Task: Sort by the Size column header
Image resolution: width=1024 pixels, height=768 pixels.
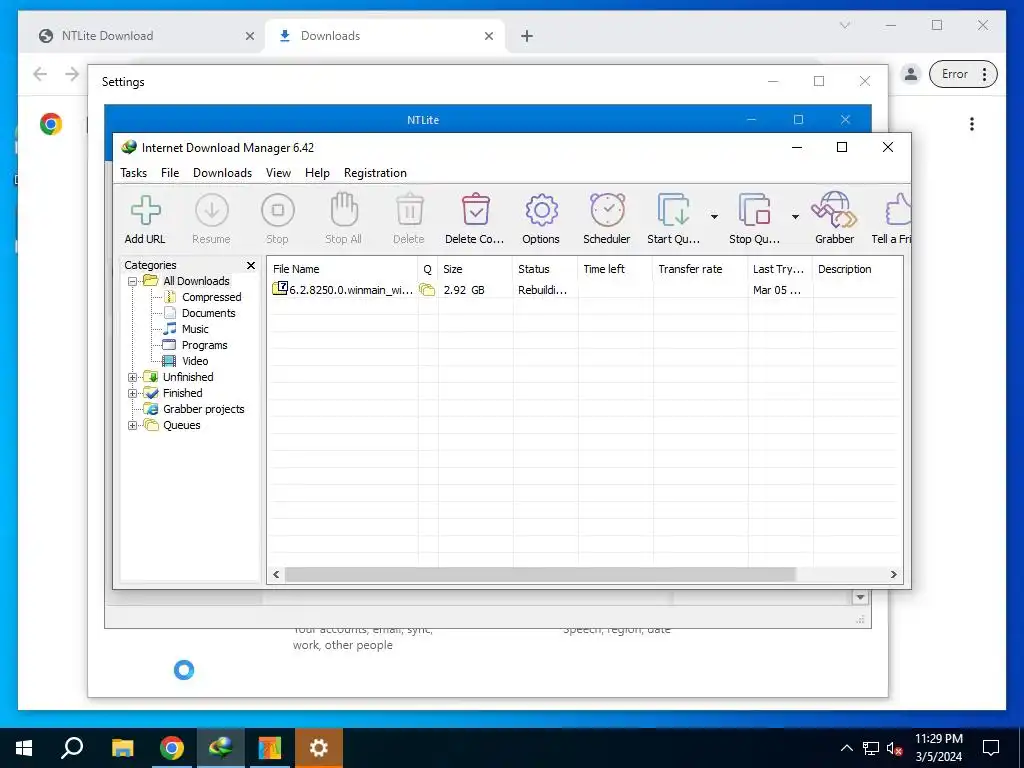Action: click(x=475, y=269)
